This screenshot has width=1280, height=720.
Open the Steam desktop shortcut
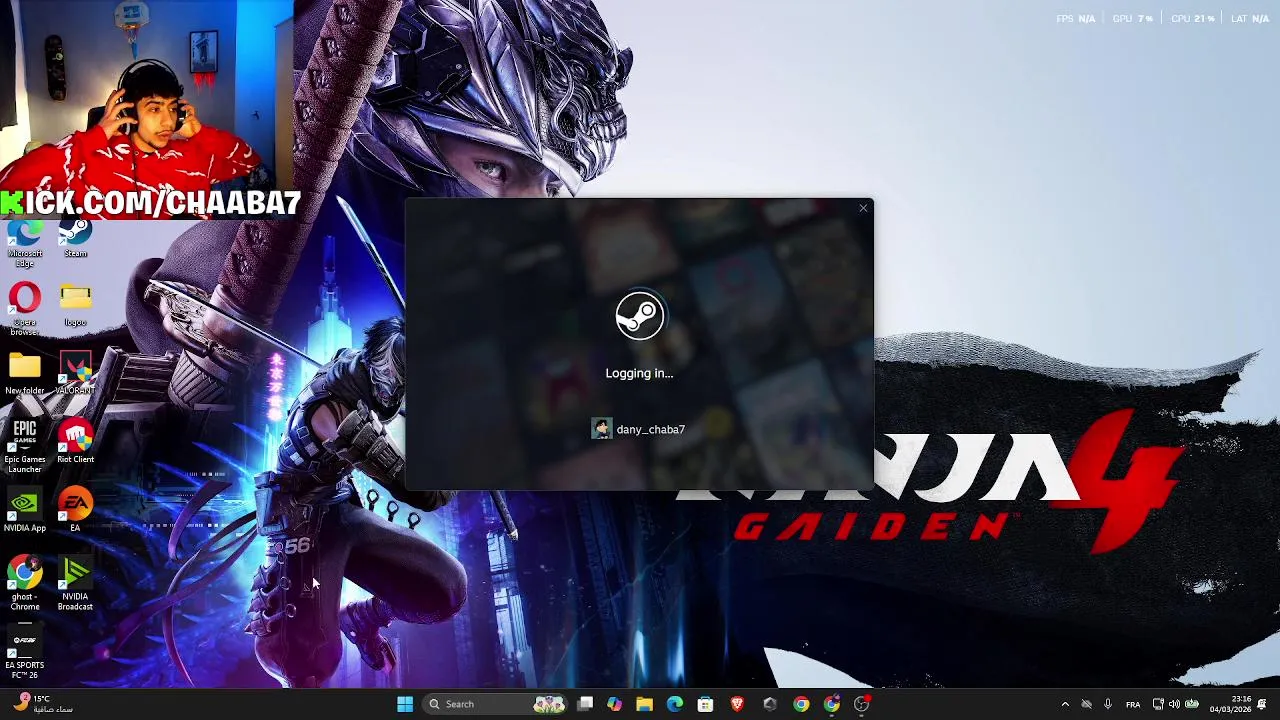[75, 239]
